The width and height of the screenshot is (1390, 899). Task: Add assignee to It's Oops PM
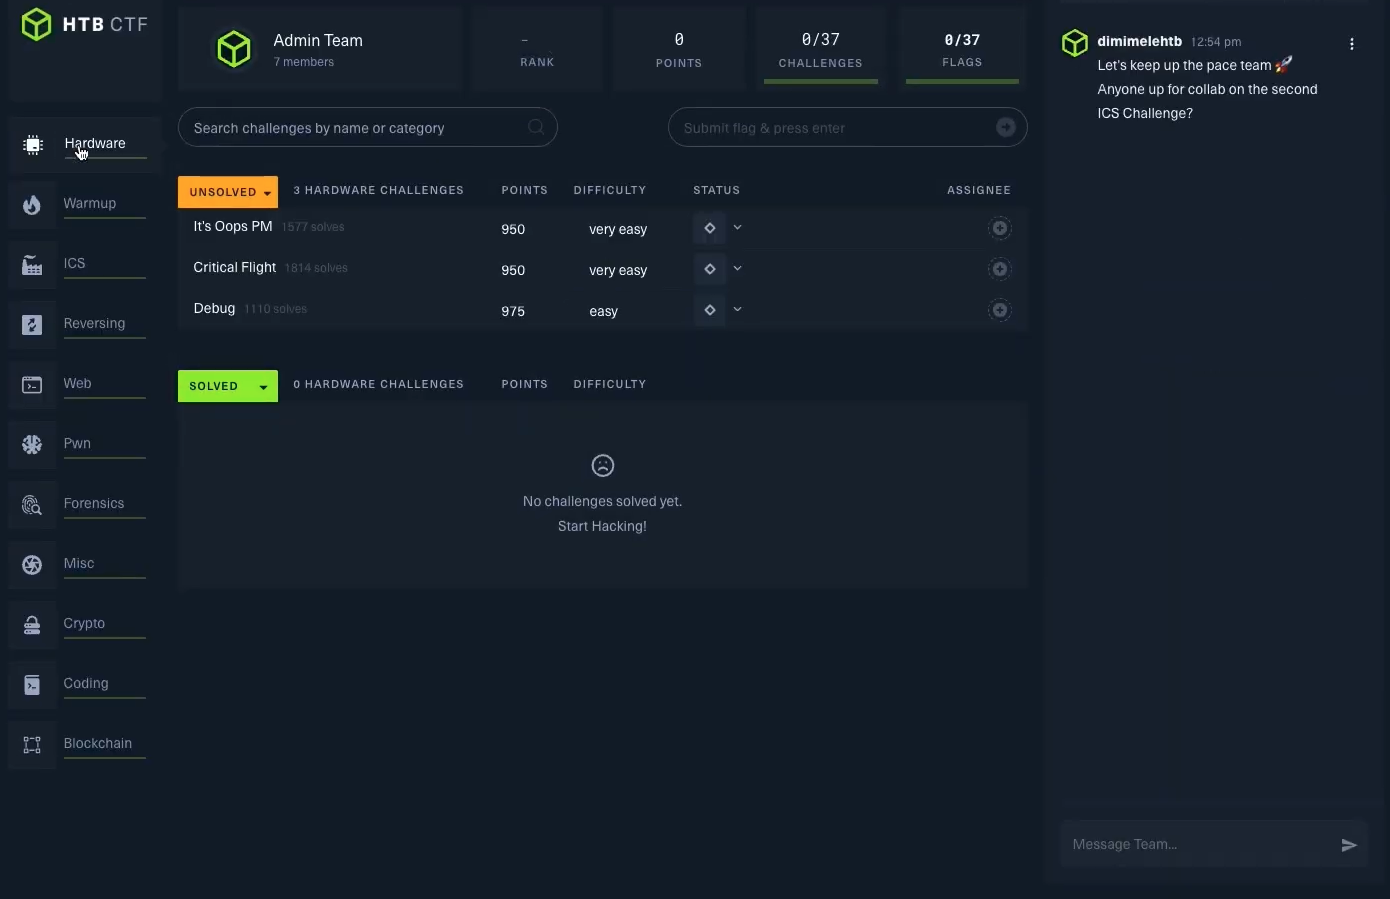coord(999,228)
